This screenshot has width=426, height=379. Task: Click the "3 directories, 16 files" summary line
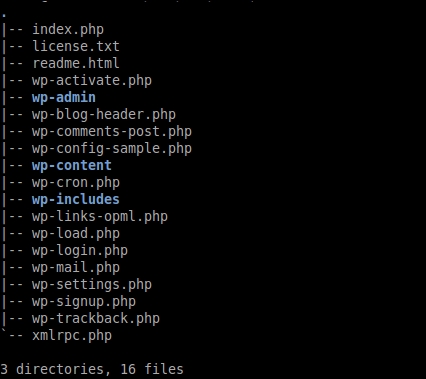(x=92, y=370)
